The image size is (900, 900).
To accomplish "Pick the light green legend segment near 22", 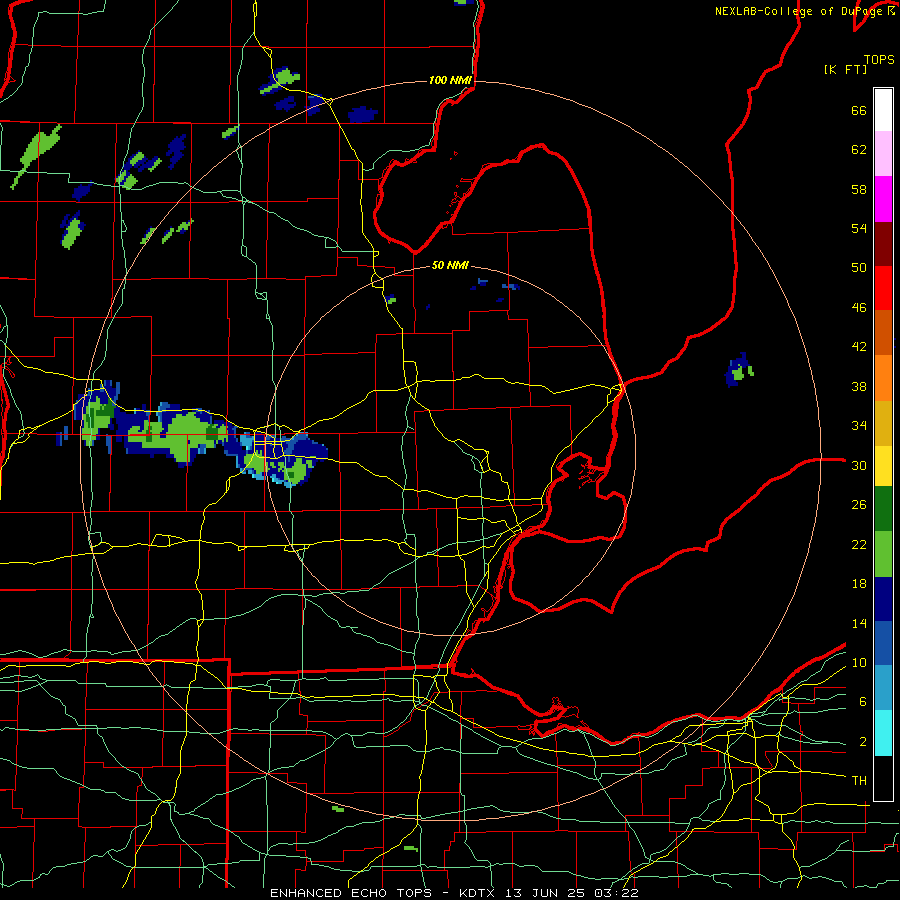I will click(883, 554).
